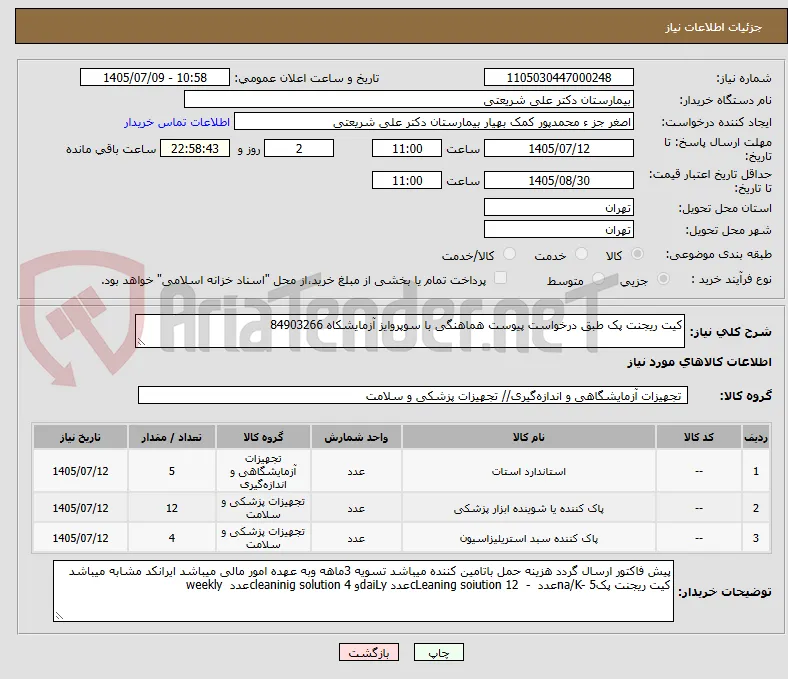Viewport: 788px width, 679px height.
Task: Click row number 3 cell
Action: click(x=755, y=538)
